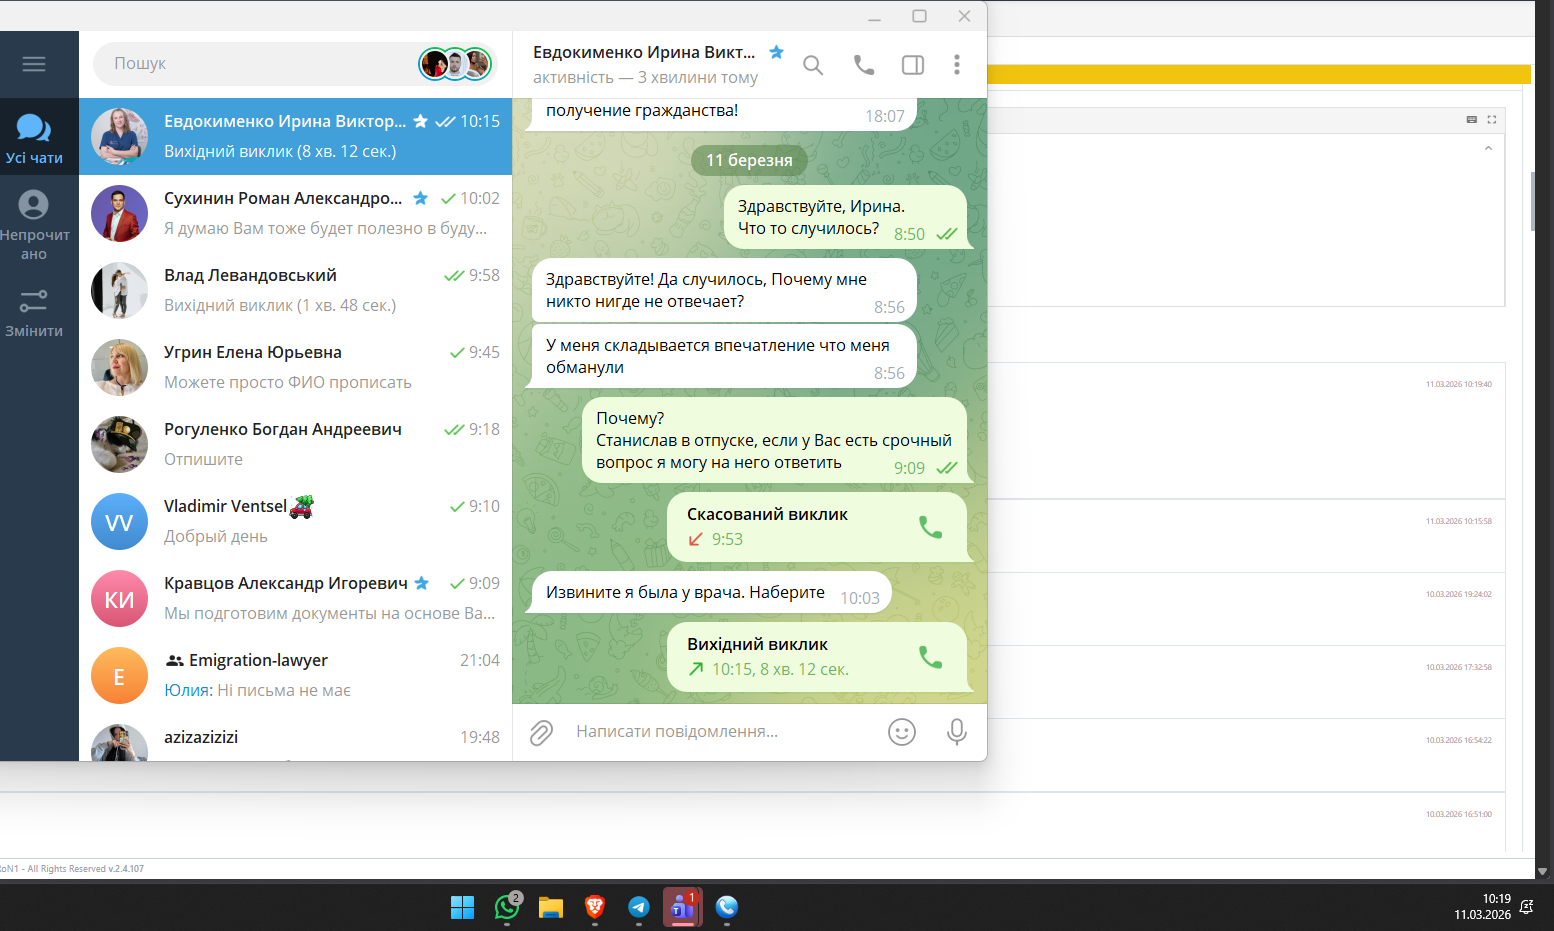Open chat with Влад Левандовський
The image size is (1554, 931).
click(296, 290)
